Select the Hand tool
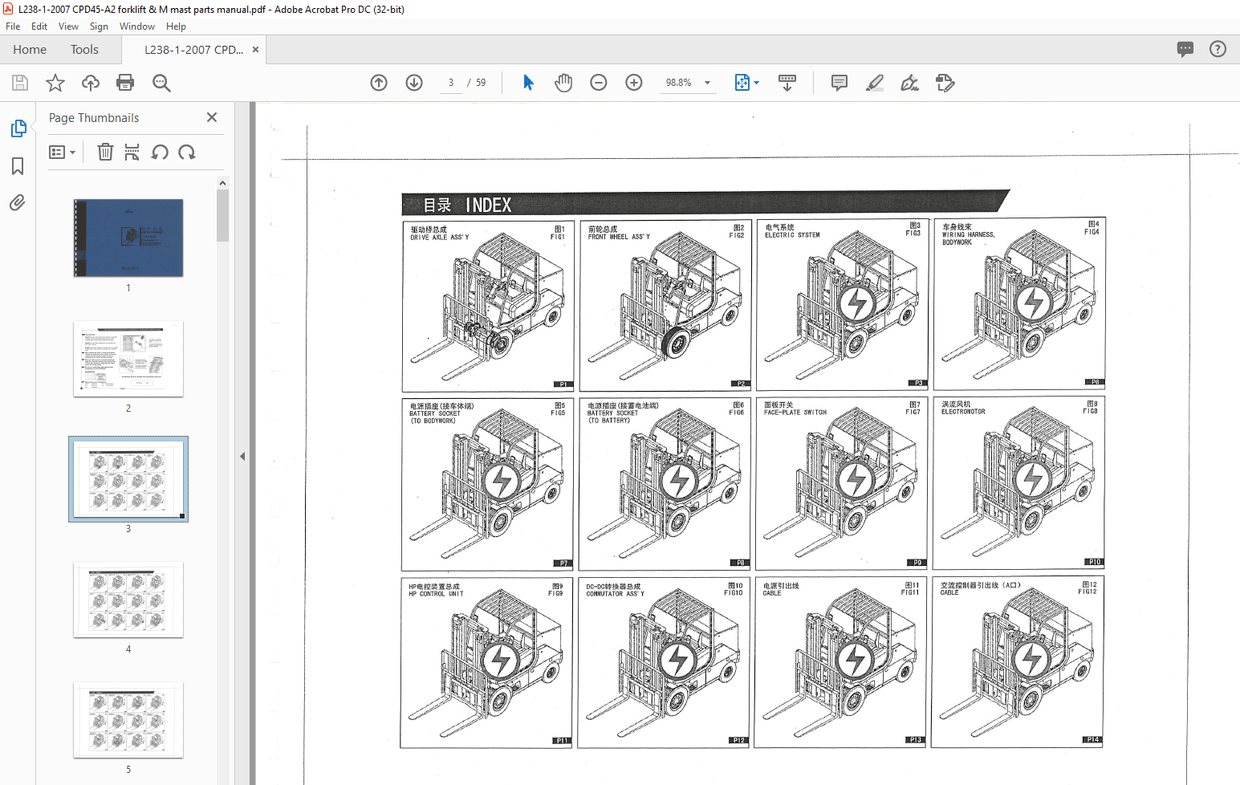The height and width of the screenshot is (785, 1240). (x=563, y=83)
